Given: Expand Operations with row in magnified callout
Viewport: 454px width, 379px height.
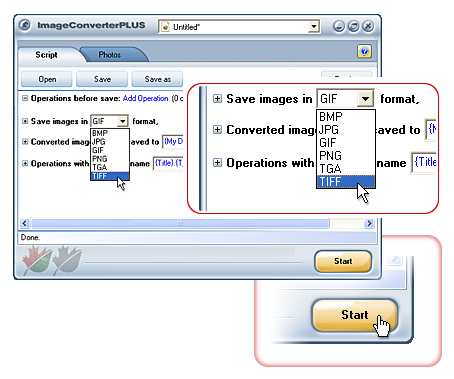Looking at the screenshot, I should [x=217, y=162].
